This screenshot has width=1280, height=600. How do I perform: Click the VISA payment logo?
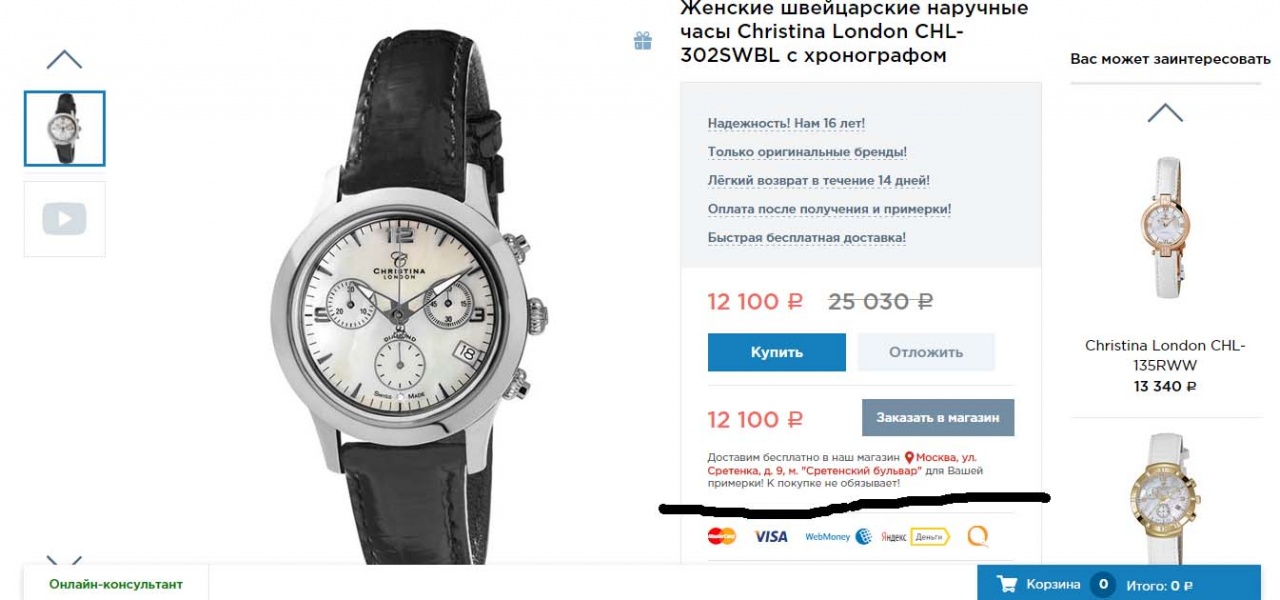tap(771, 536)
